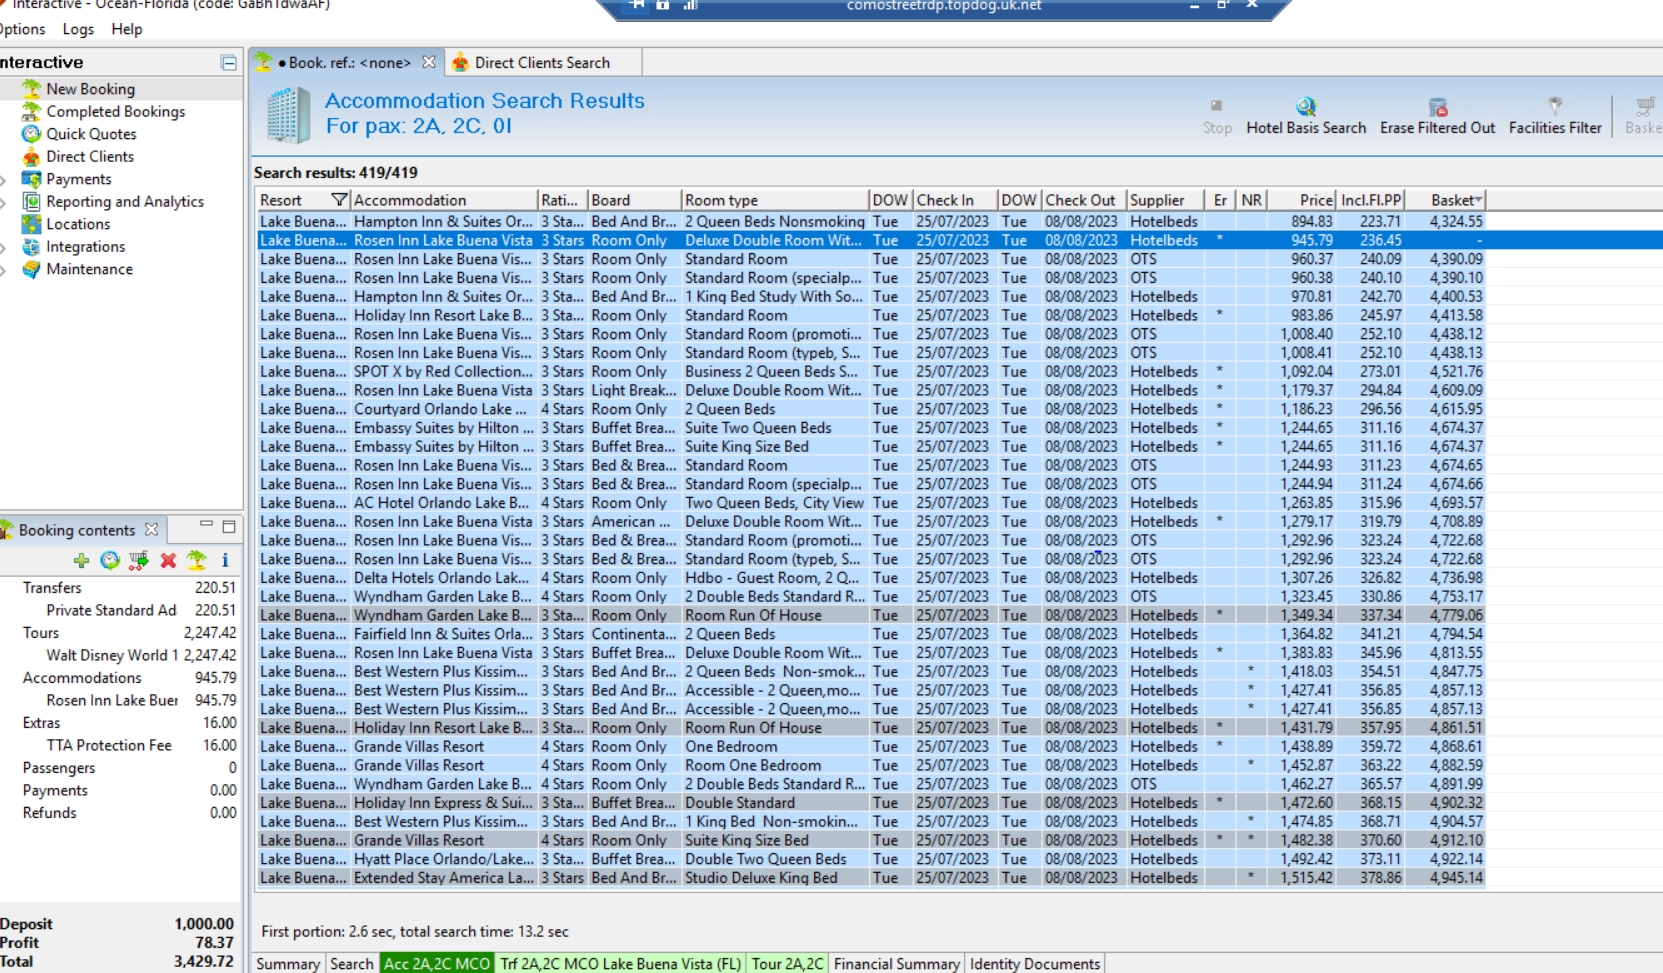Click Reporting and Analytics icon
The width and height of the screenshot is (1663, 973).
[31, 201]
